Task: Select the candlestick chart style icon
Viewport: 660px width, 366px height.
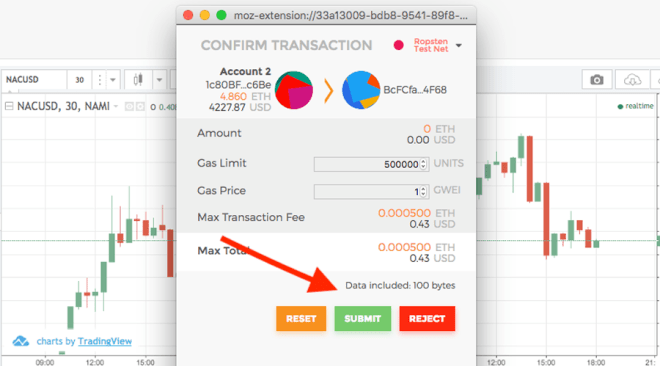Action: point(138,79)
